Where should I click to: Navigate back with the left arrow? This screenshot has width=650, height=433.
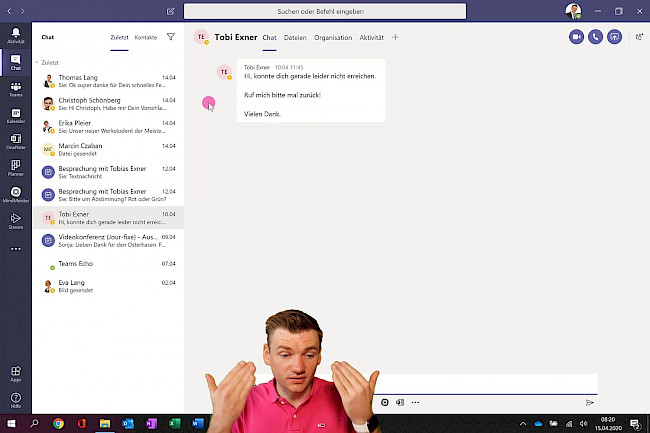click(x=9, y=12)
